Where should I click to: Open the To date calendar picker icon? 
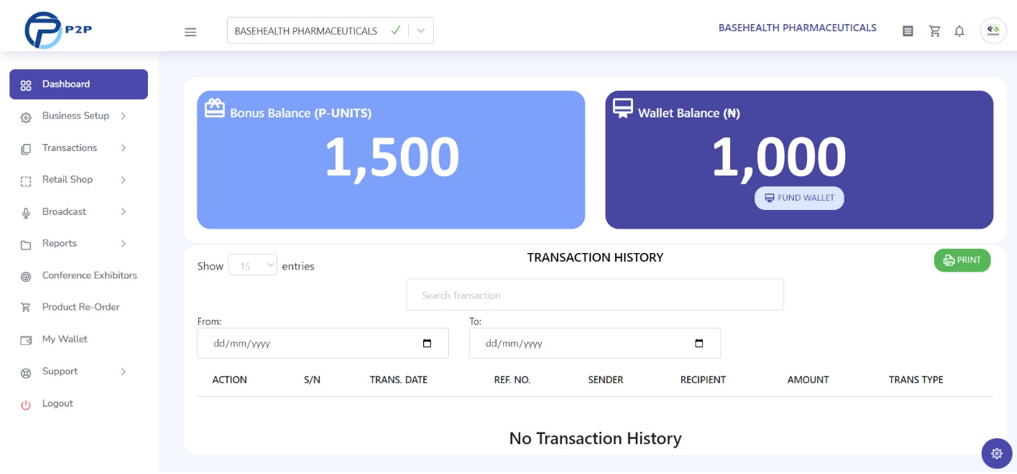pyautogui.click(x=699, y=344)
